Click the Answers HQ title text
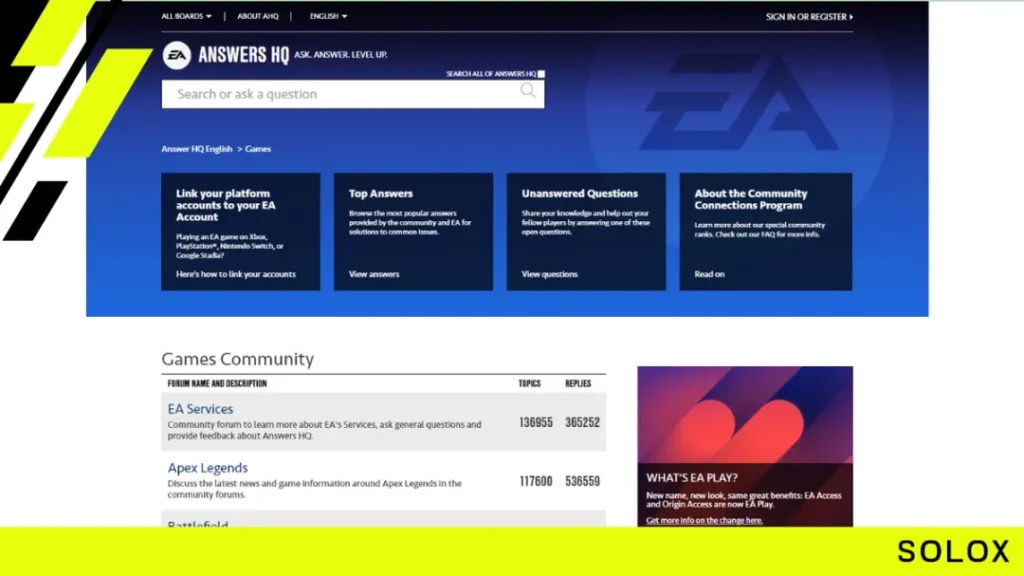1024x576 pixels. 244,55
